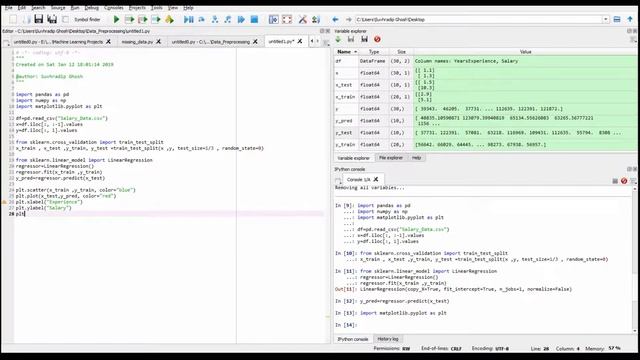Open the Projects menu
Image resolution: width=640 pixels, height=360 pixels.
(137, 8)
